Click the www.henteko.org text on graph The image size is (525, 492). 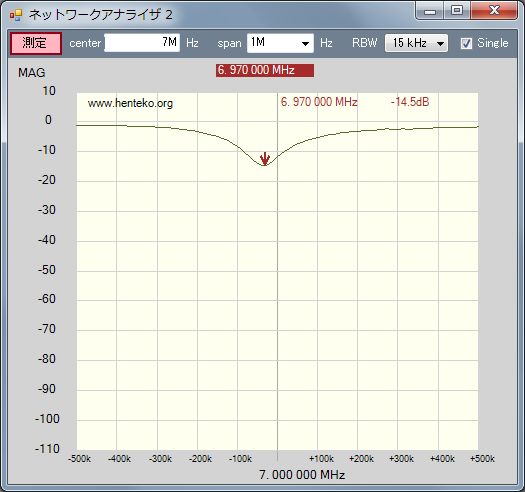[130, 103]
